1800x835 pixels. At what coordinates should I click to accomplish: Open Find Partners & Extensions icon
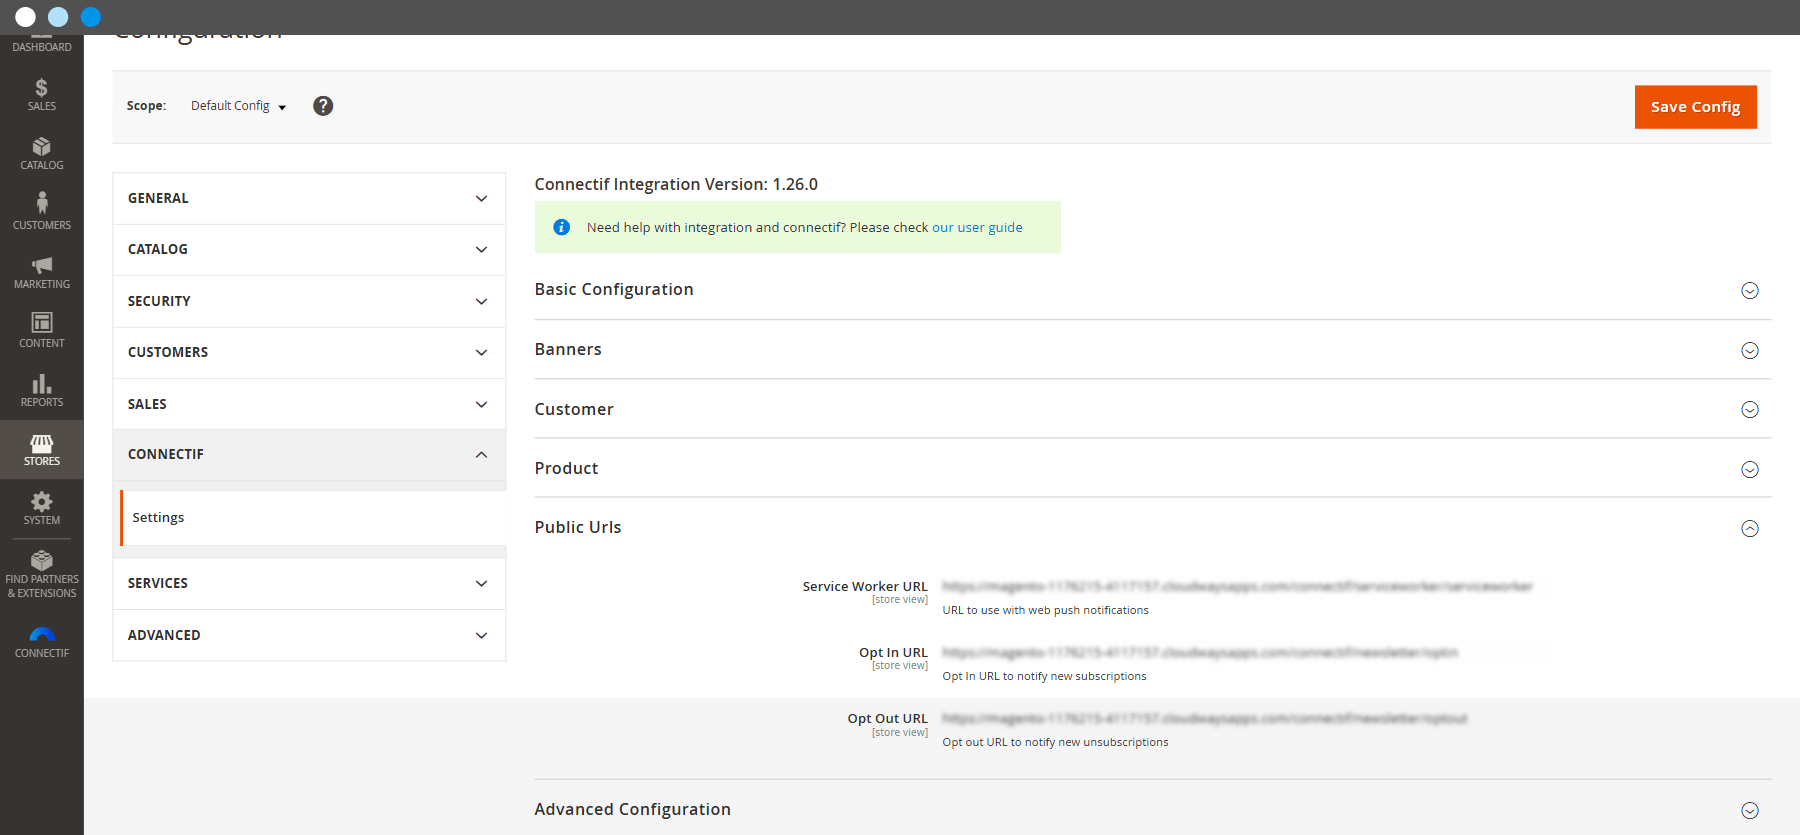coord(42,574)
